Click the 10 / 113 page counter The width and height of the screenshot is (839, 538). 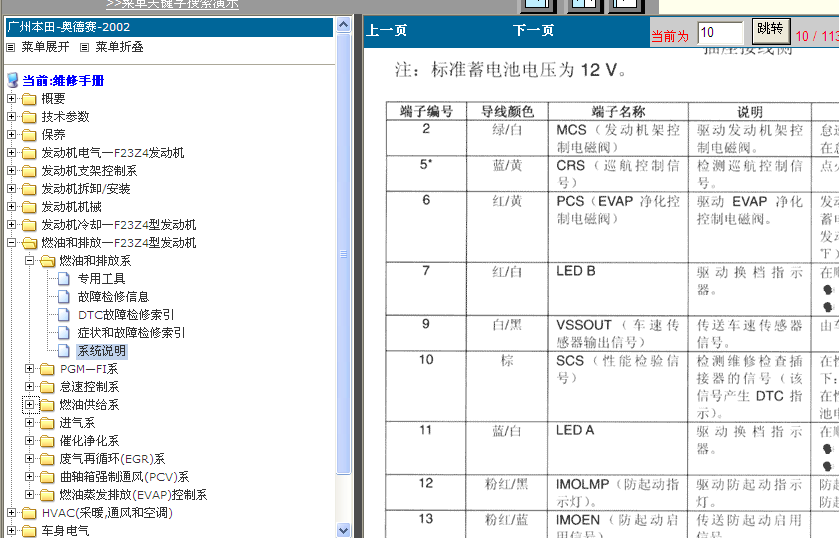pyautogui.click(x=817, y=36)
